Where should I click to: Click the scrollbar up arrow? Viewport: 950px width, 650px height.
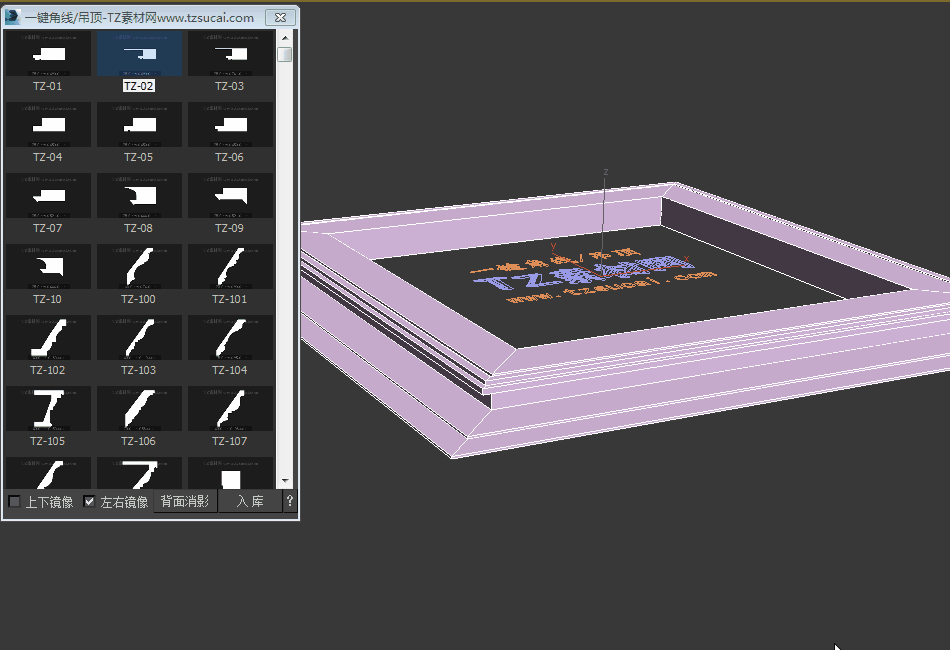(x=285, y=38)
